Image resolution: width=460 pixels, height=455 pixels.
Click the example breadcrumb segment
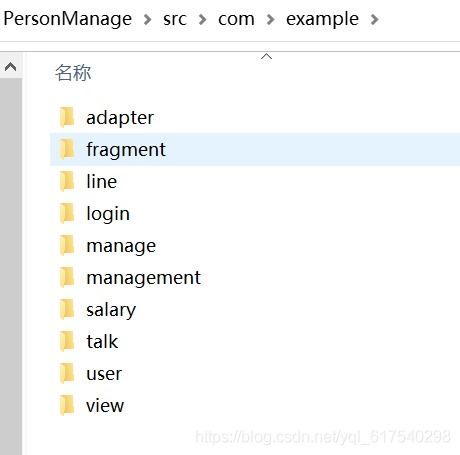[x=322, y=19]
